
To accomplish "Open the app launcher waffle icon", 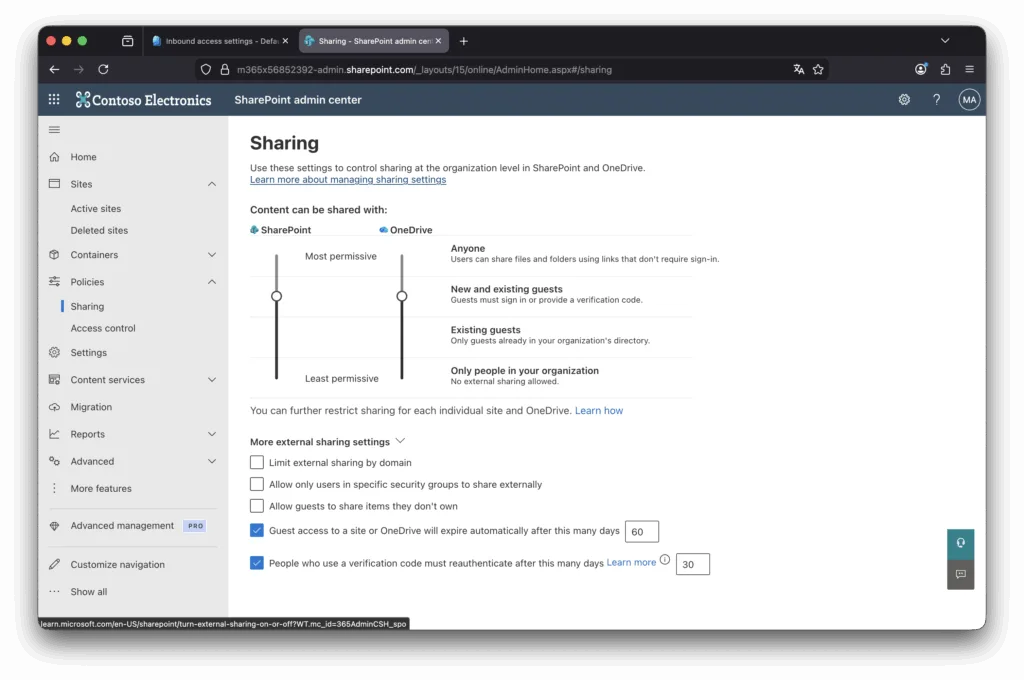I will tap(54, 100).
